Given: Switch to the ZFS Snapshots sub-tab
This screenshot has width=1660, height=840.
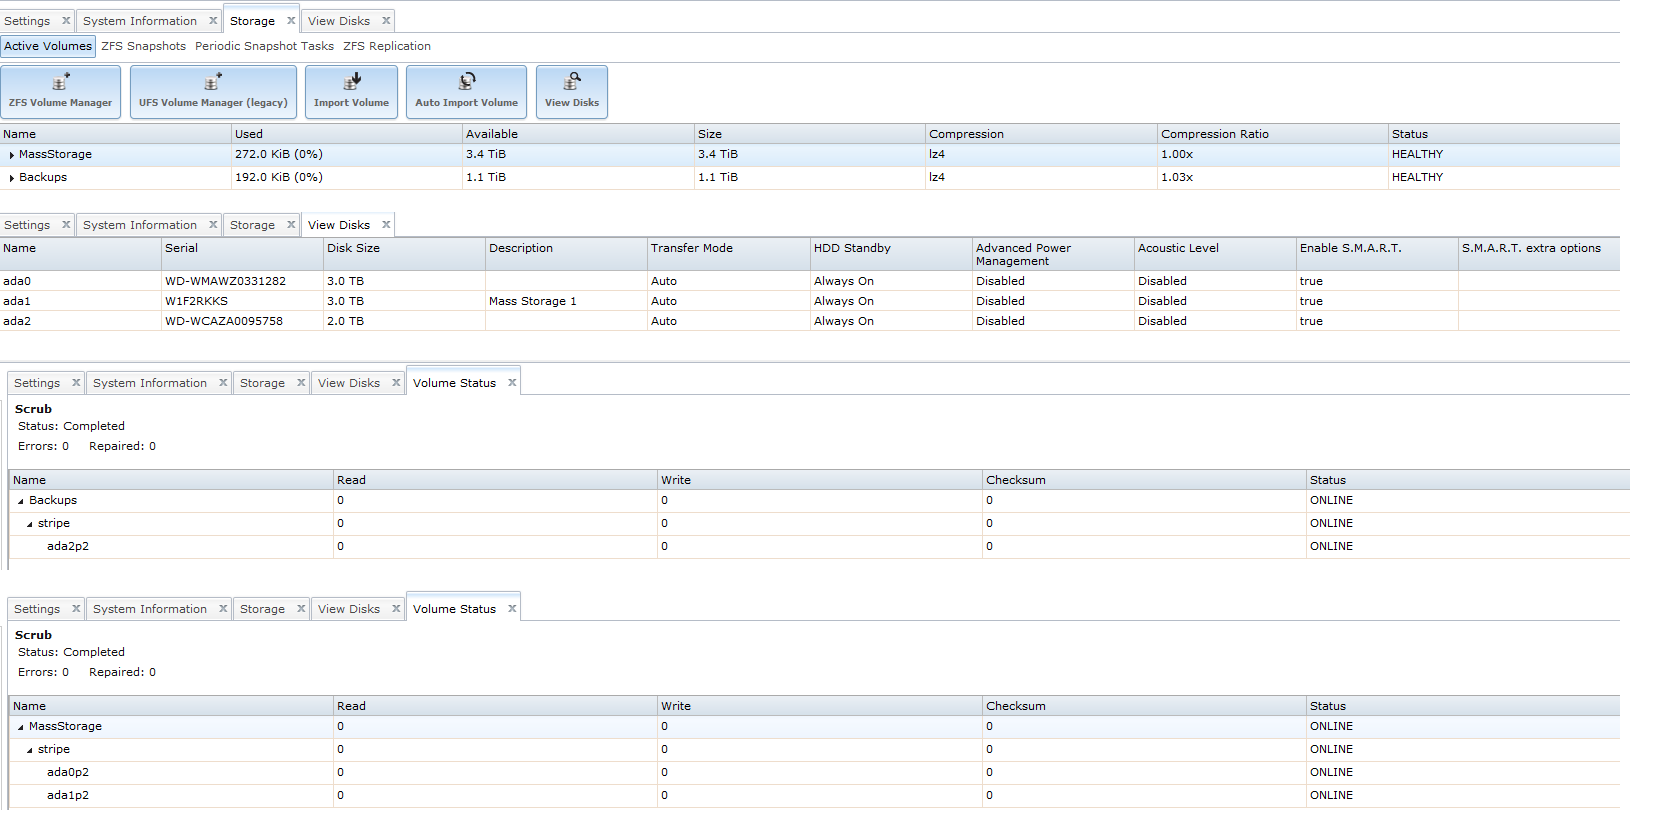Looking at the screenshot, I should pyautogui.click(x=143, y=46).
